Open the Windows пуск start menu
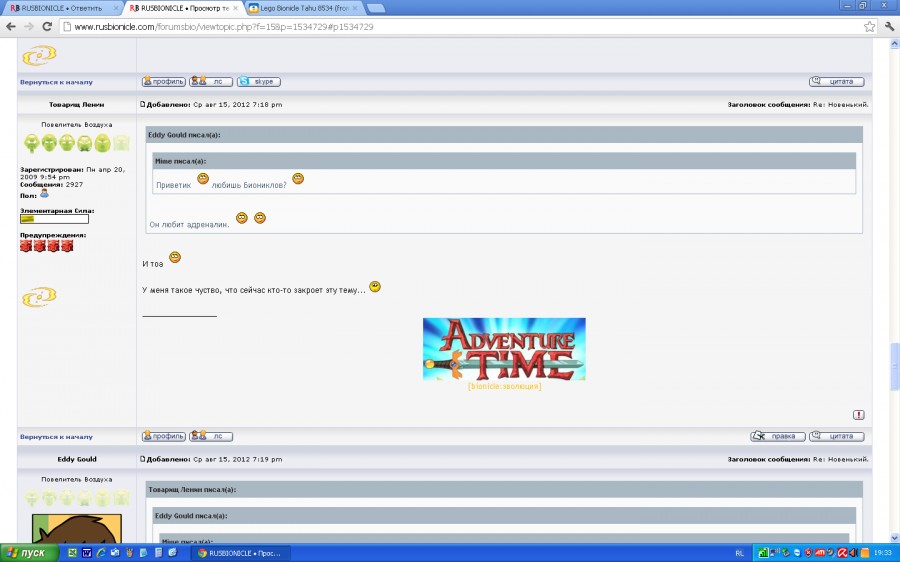Image resolution: width=900 pixels, height=562 pixels. tap(29, 553)
